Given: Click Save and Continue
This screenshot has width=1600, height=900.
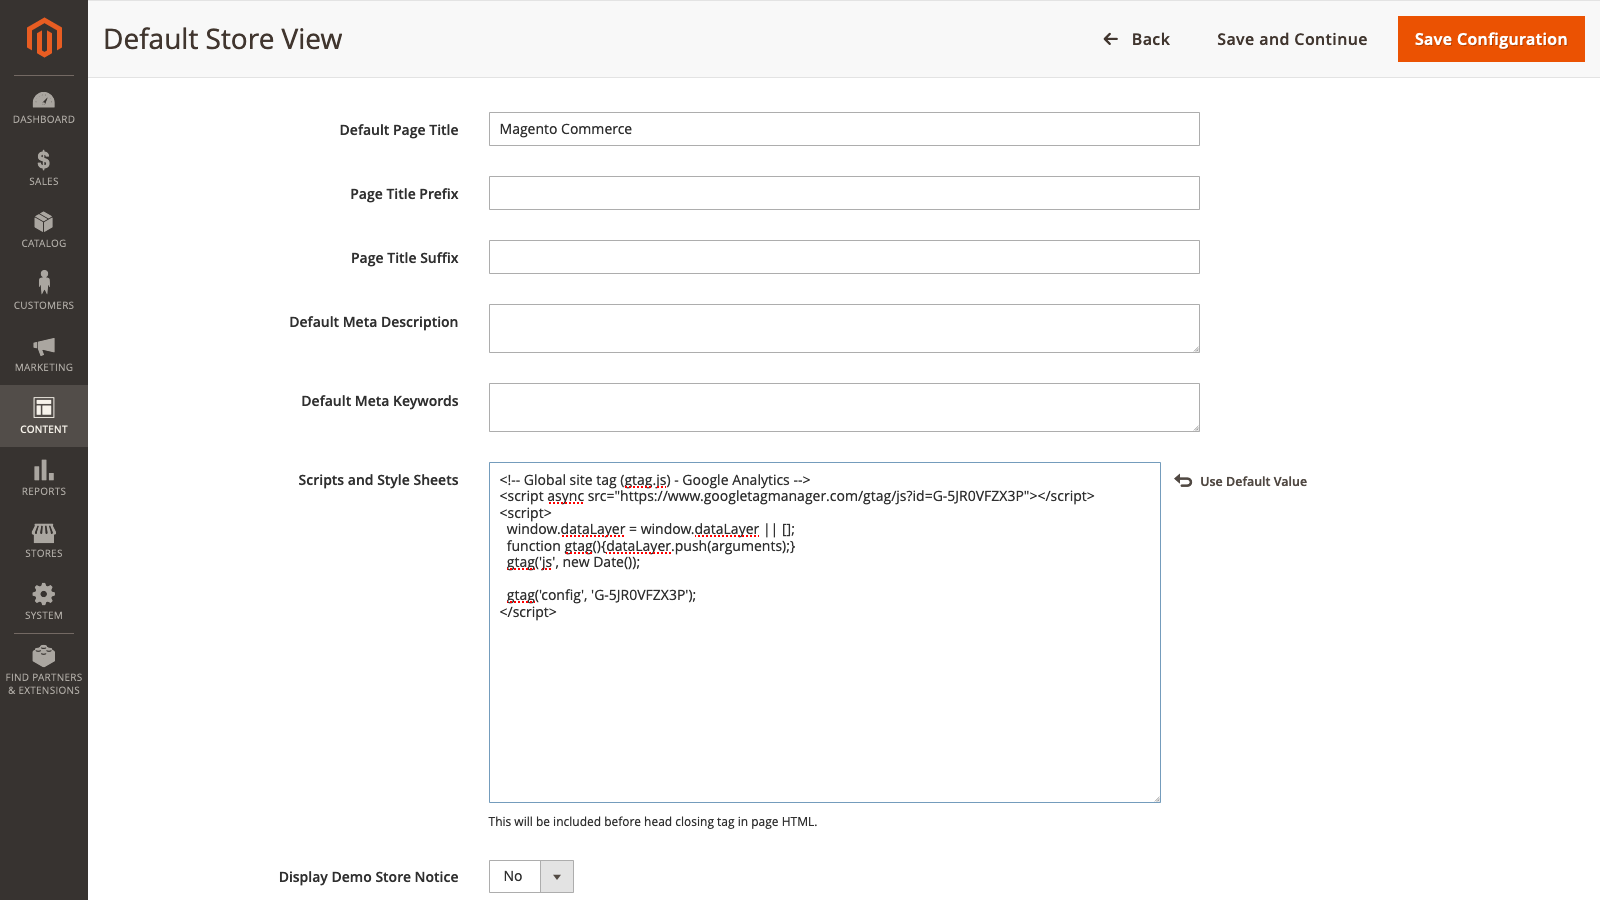Looking at the screenshot, I should click(1291, 39).
